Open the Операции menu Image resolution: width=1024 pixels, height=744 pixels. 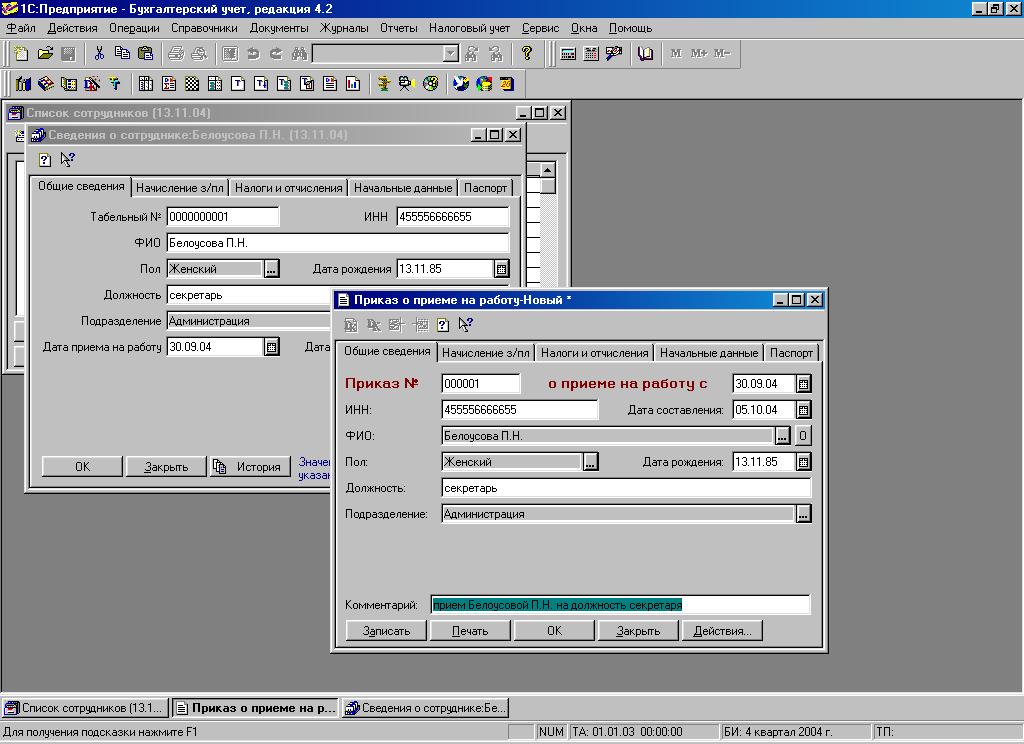[x=134, y=28]
